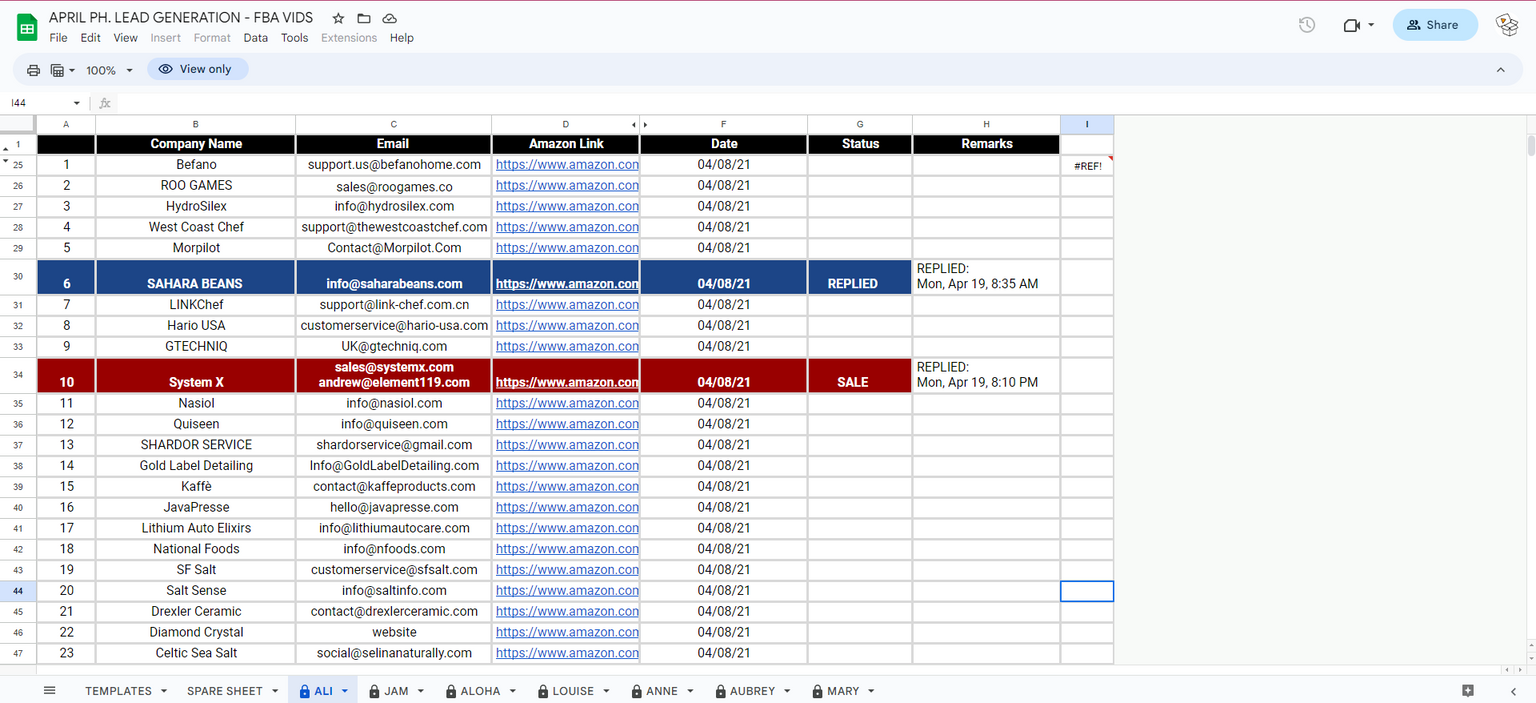Open the File menu
Screen dimensions: 1536x703
click(x=59, y=38)
